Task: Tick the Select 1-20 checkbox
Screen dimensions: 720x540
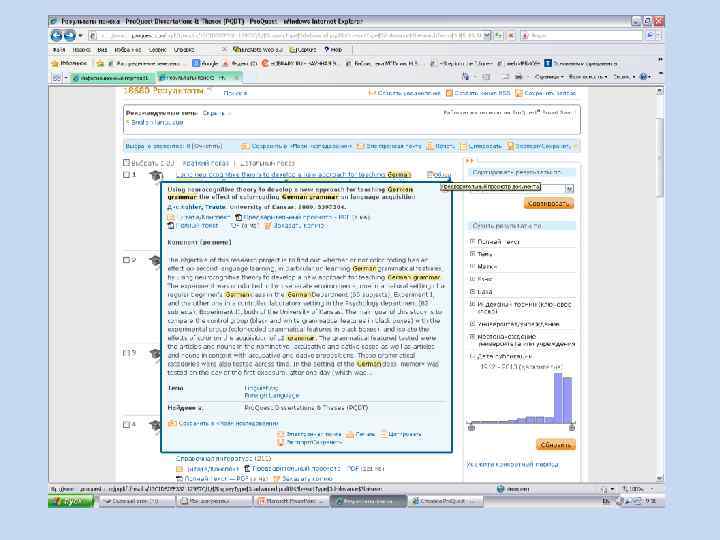Action: [126, 163]
